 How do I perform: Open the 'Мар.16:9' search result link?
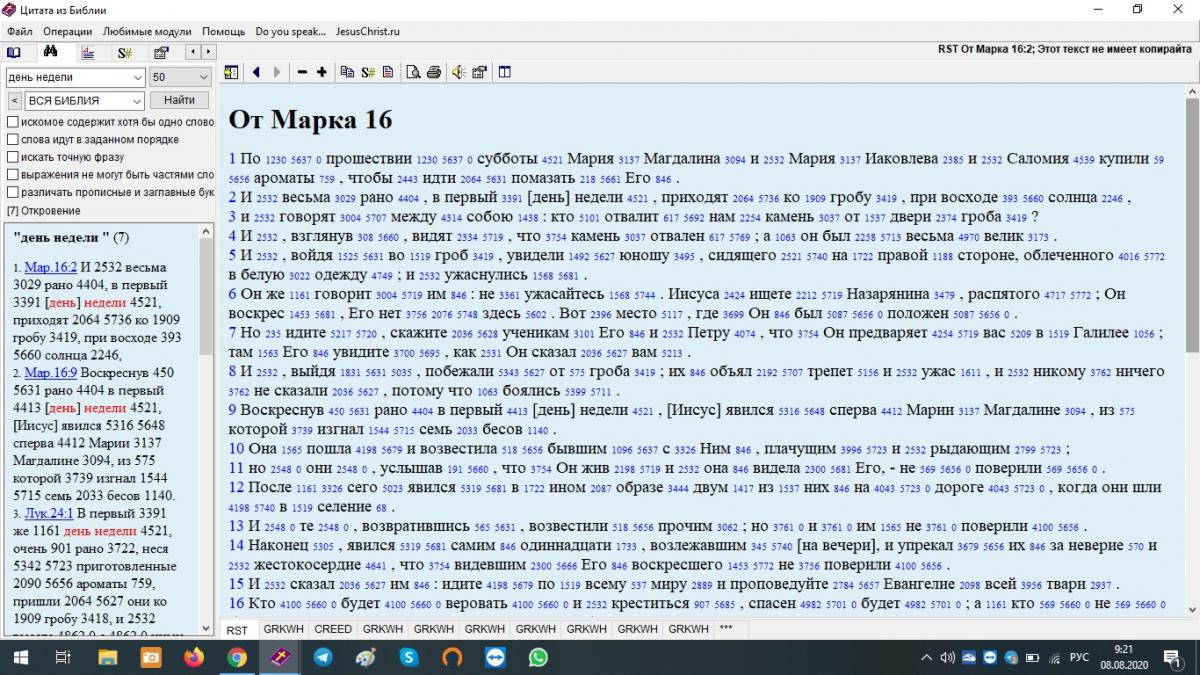coord(51,372)
